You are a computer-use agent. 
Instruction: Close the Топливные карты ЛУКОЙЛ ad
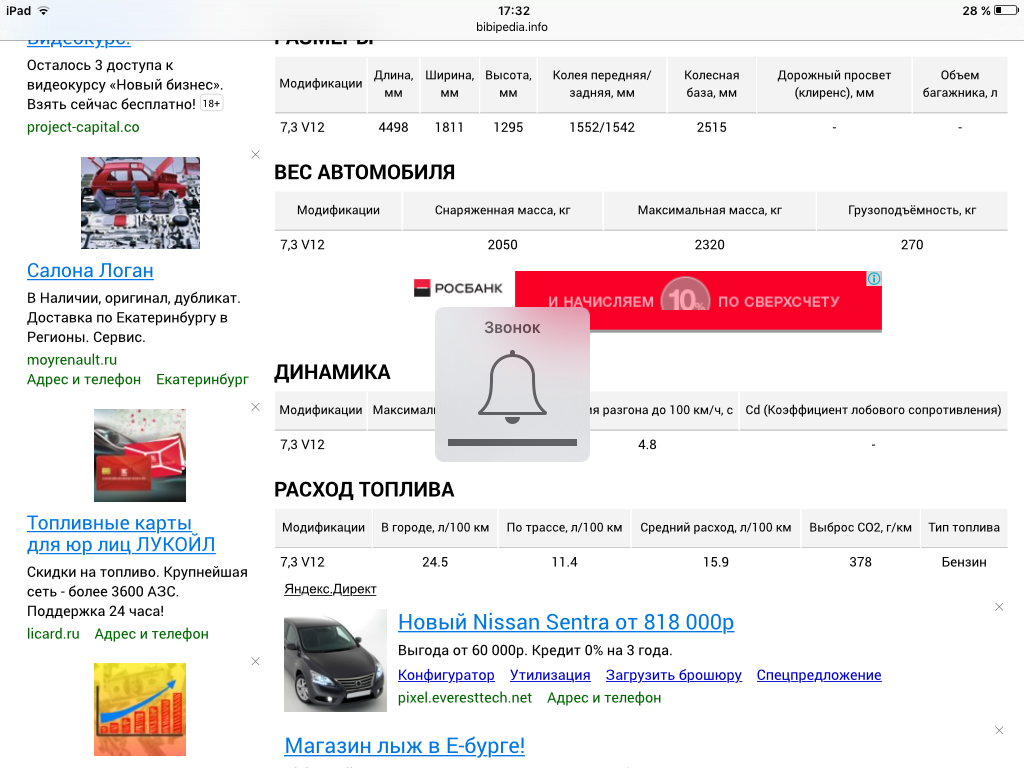point(255,407)
